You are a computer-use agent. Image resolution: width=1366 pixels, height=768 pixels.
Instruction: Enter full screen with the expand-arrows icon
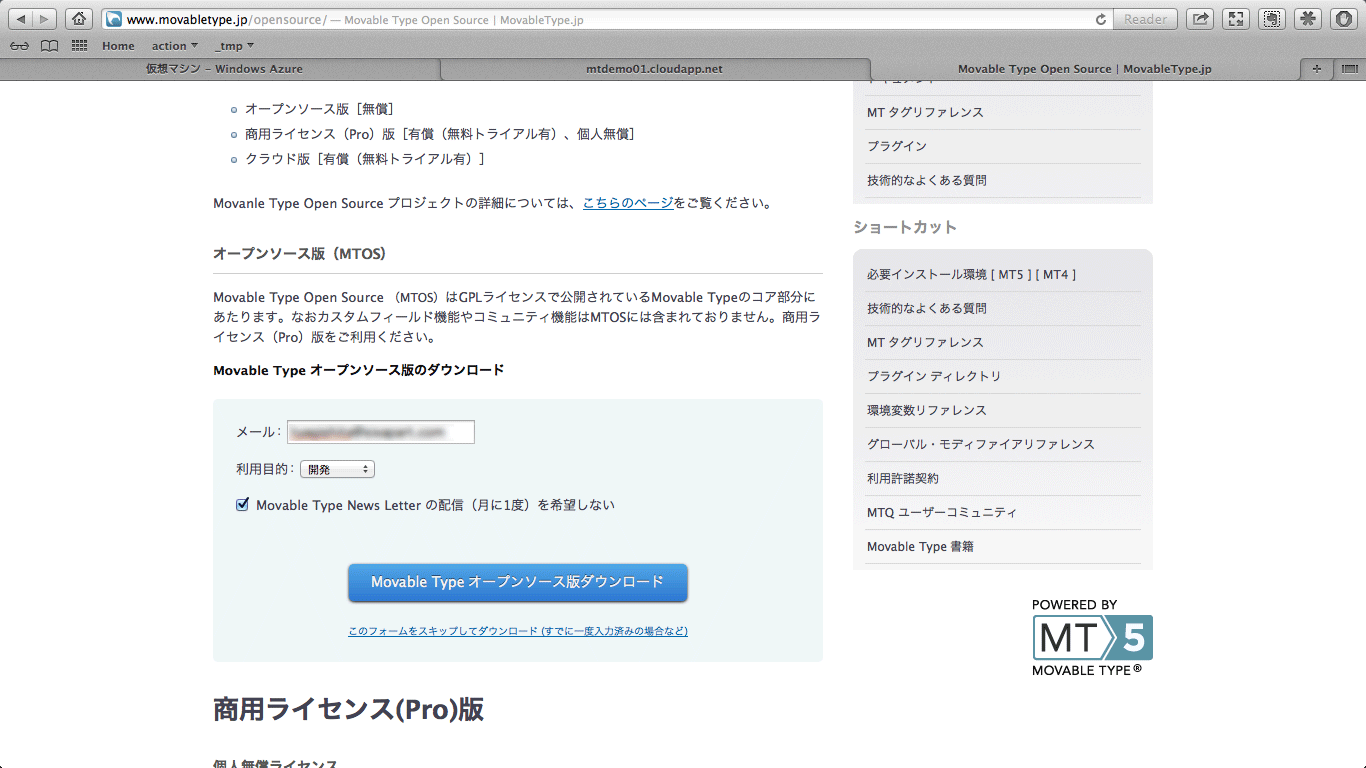[1236, 19]
